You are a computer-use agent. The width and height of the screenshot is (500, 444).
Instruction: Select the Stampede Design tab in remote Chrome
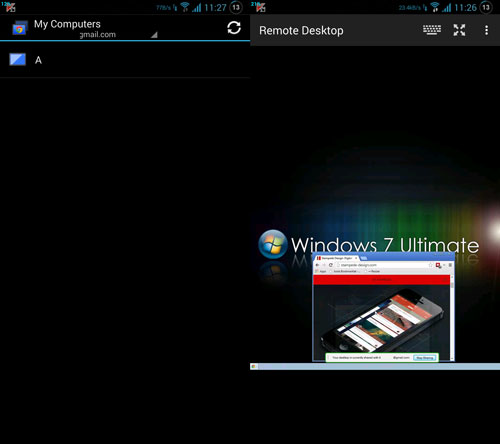(336, 258)
